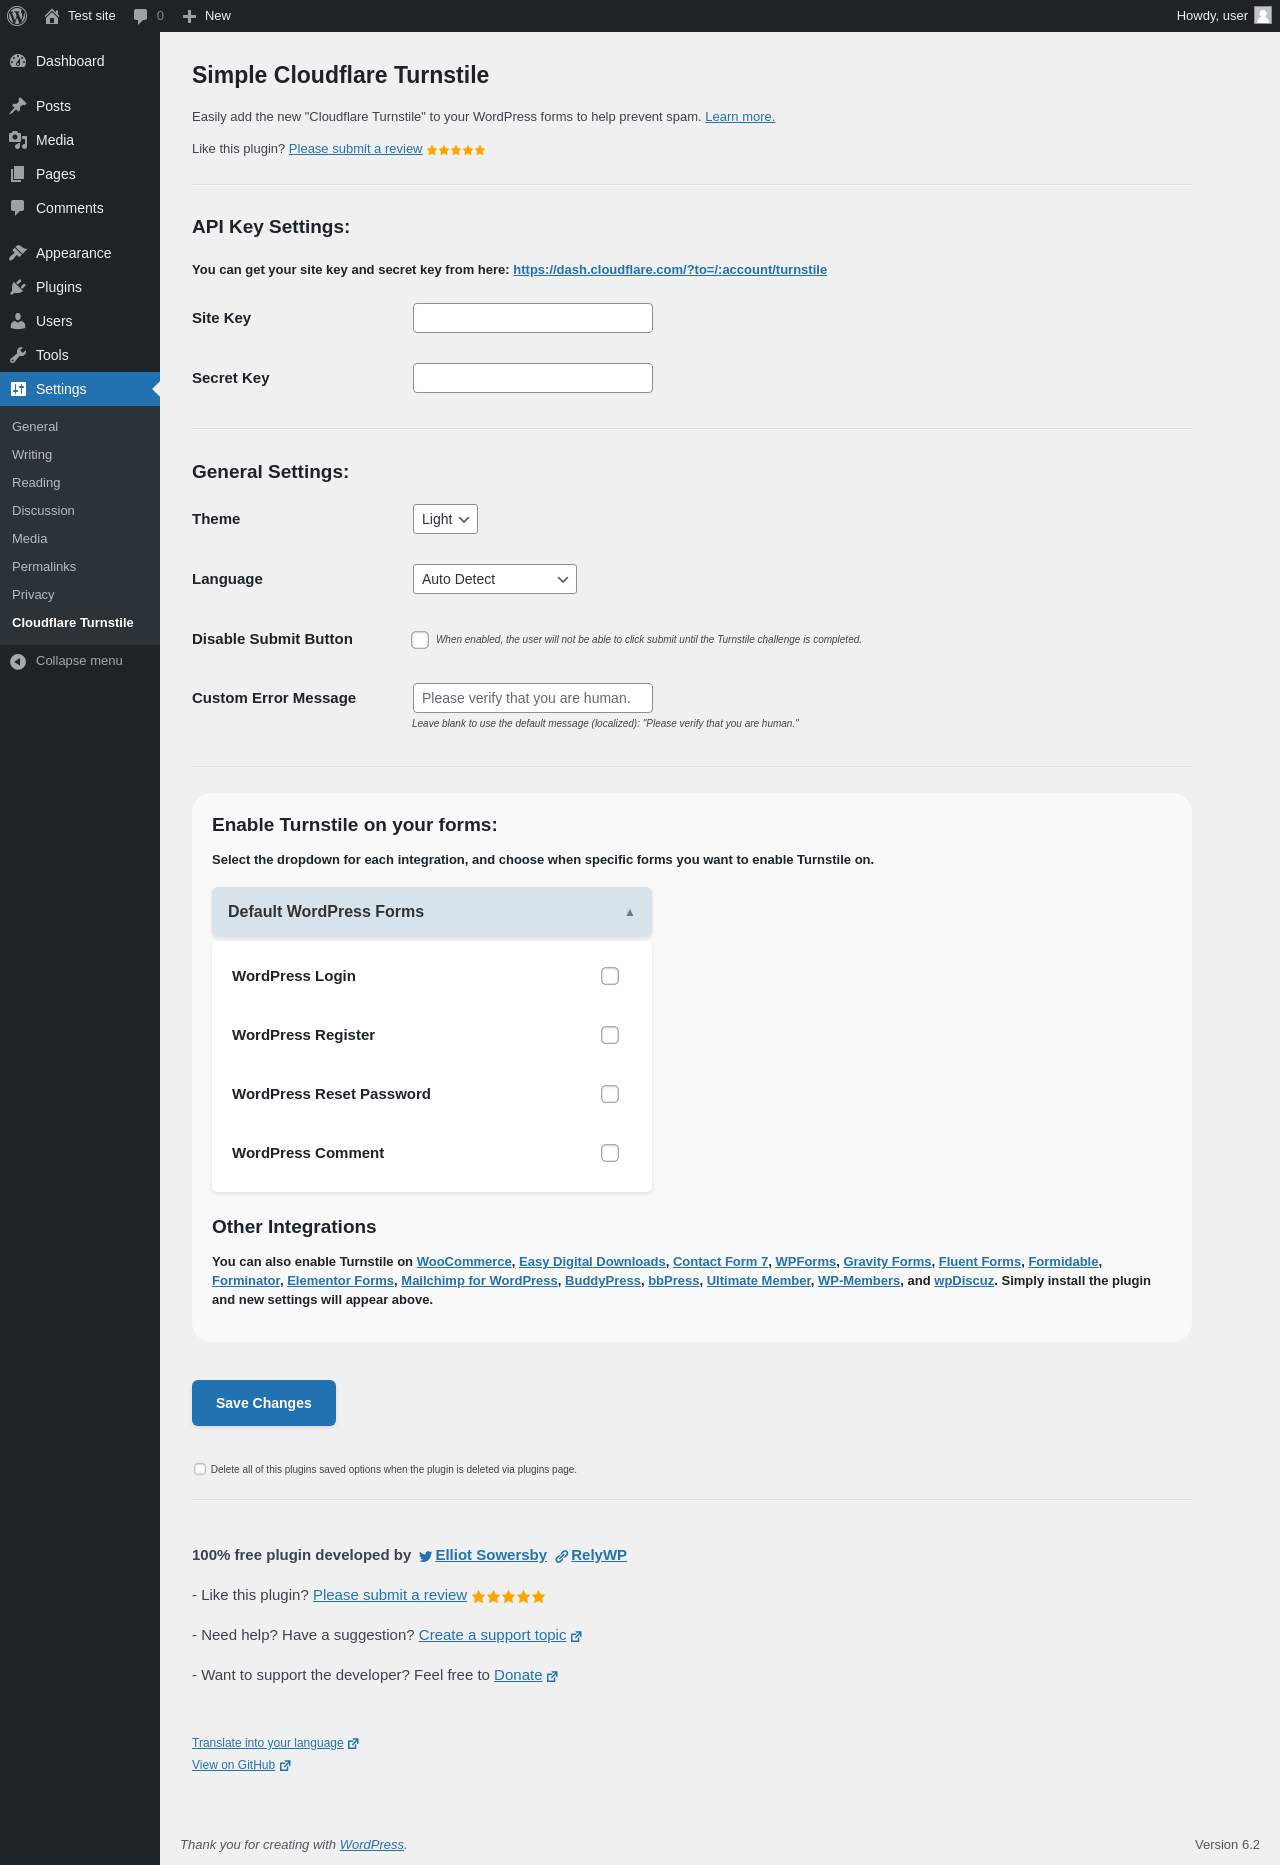Focus the Custom Error Message field
This screenshot has height=1865, width=1280.
pyautogui.click(x=533, y=698)
